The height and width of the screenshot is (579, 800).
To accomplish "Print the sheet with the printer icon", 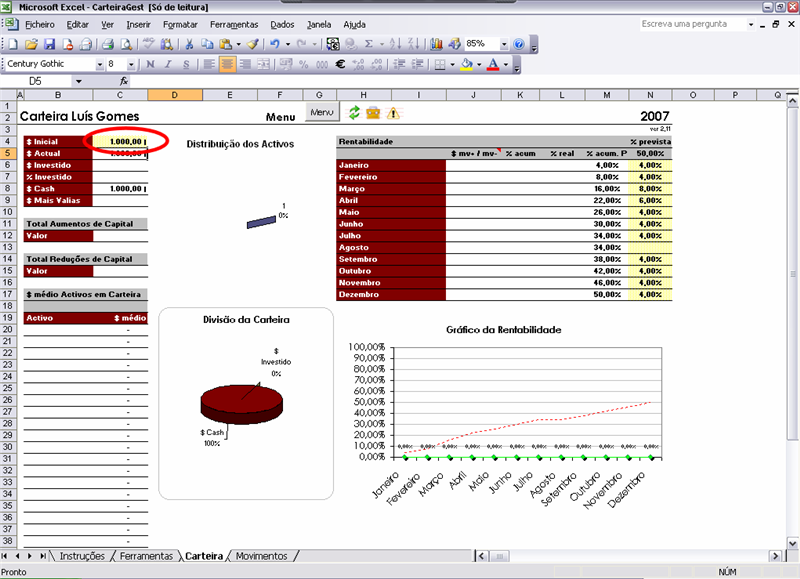I will (107, 44).
